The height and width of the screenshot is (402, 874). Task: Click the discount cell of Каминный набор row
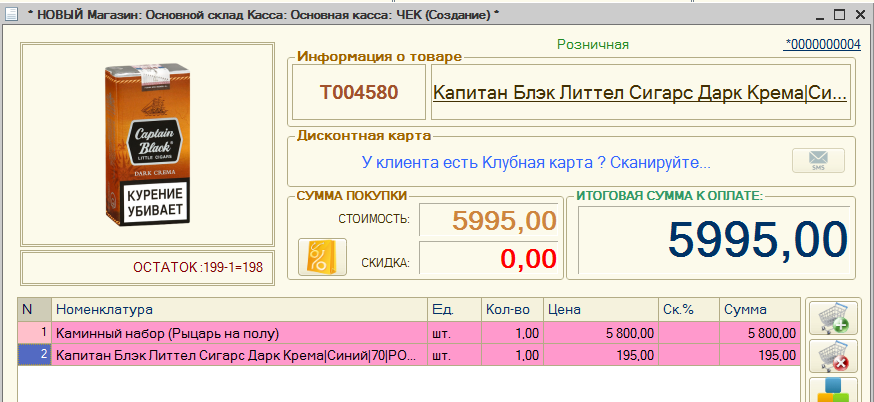pos(688,333)
